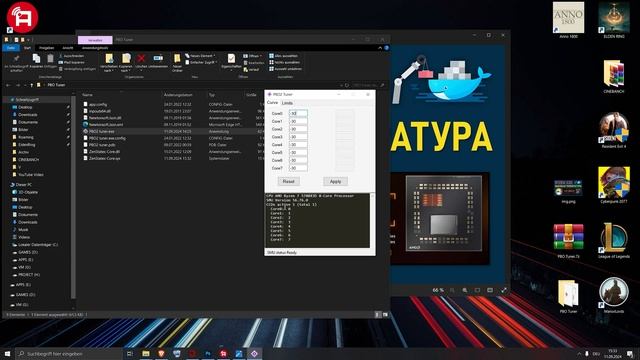Click the fullscreen icon in photo viewer
640x360 pixels.
tap(504, 290)
